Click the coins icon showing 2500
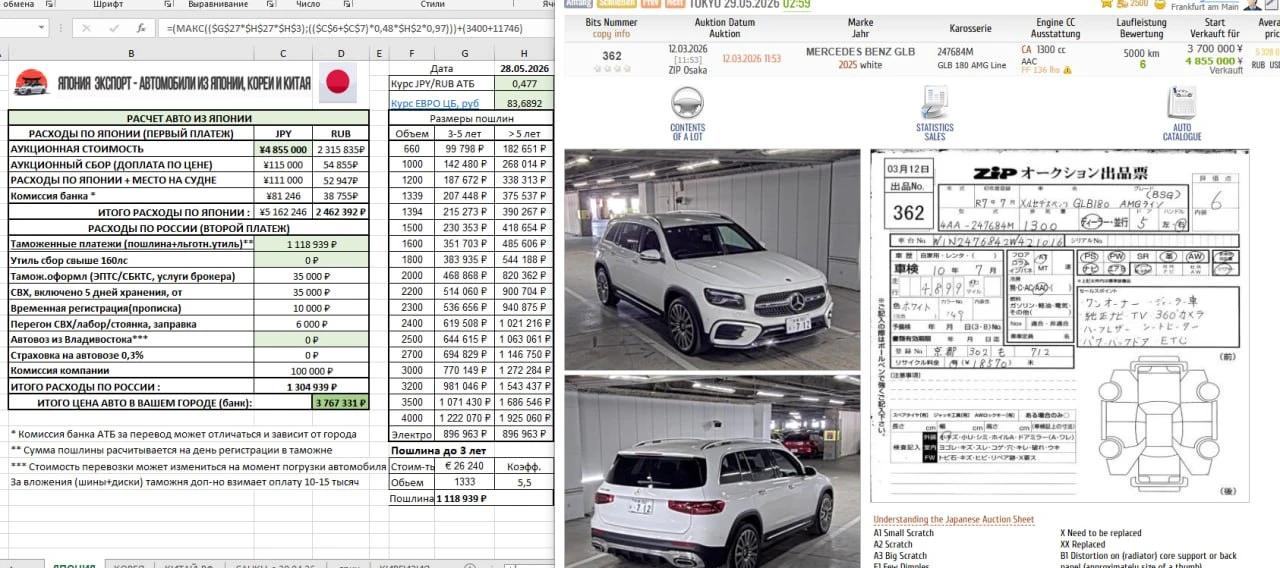 [1121, 4]
